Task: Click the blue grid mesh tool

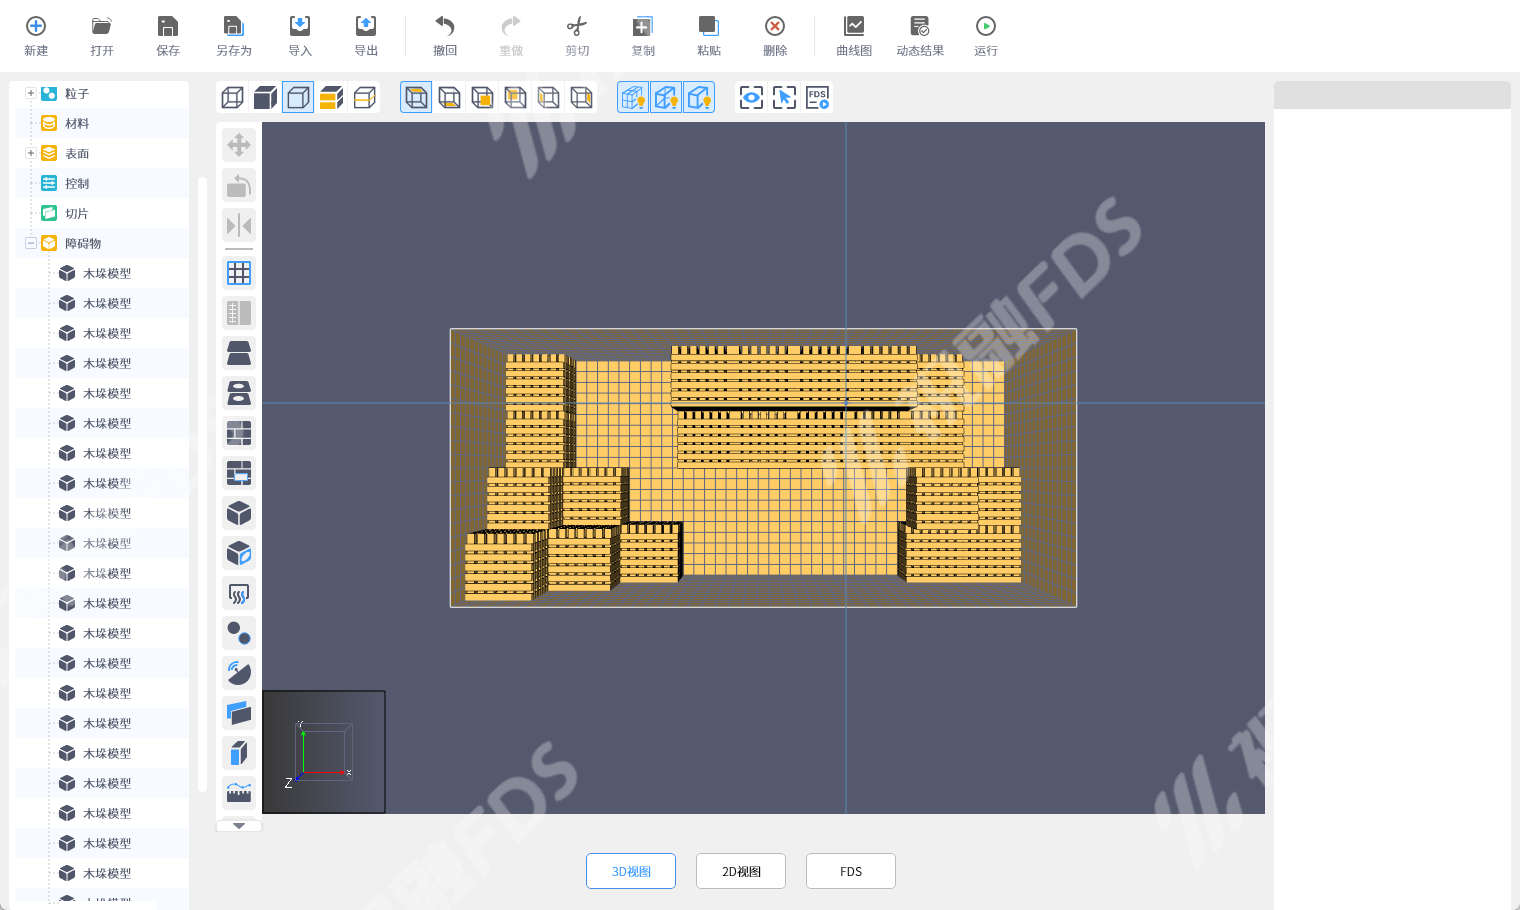Action: point(239,273)
